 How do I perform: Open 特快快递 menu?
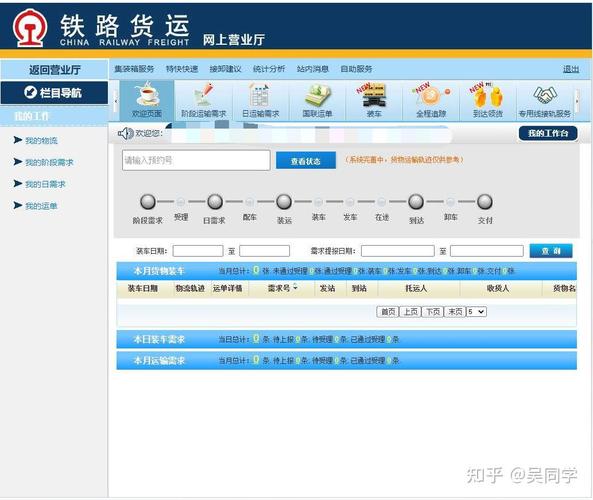click(182, 69)
